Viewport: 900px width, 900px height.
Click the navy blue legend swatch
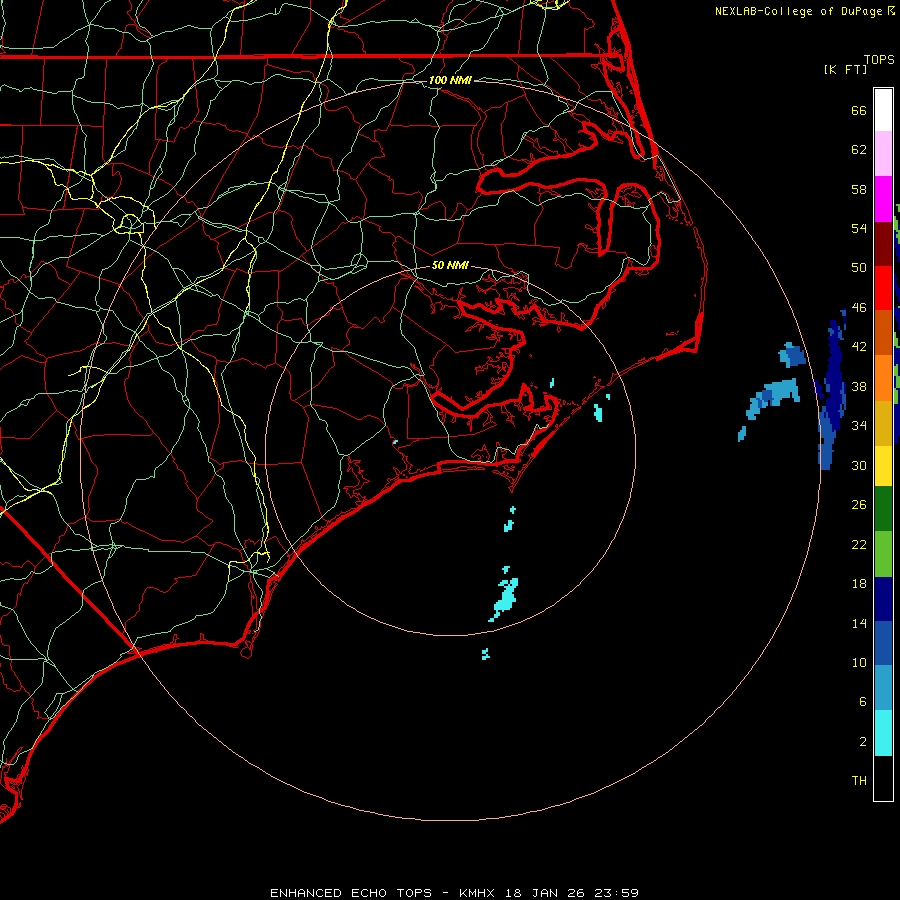[x=883, y=599]
